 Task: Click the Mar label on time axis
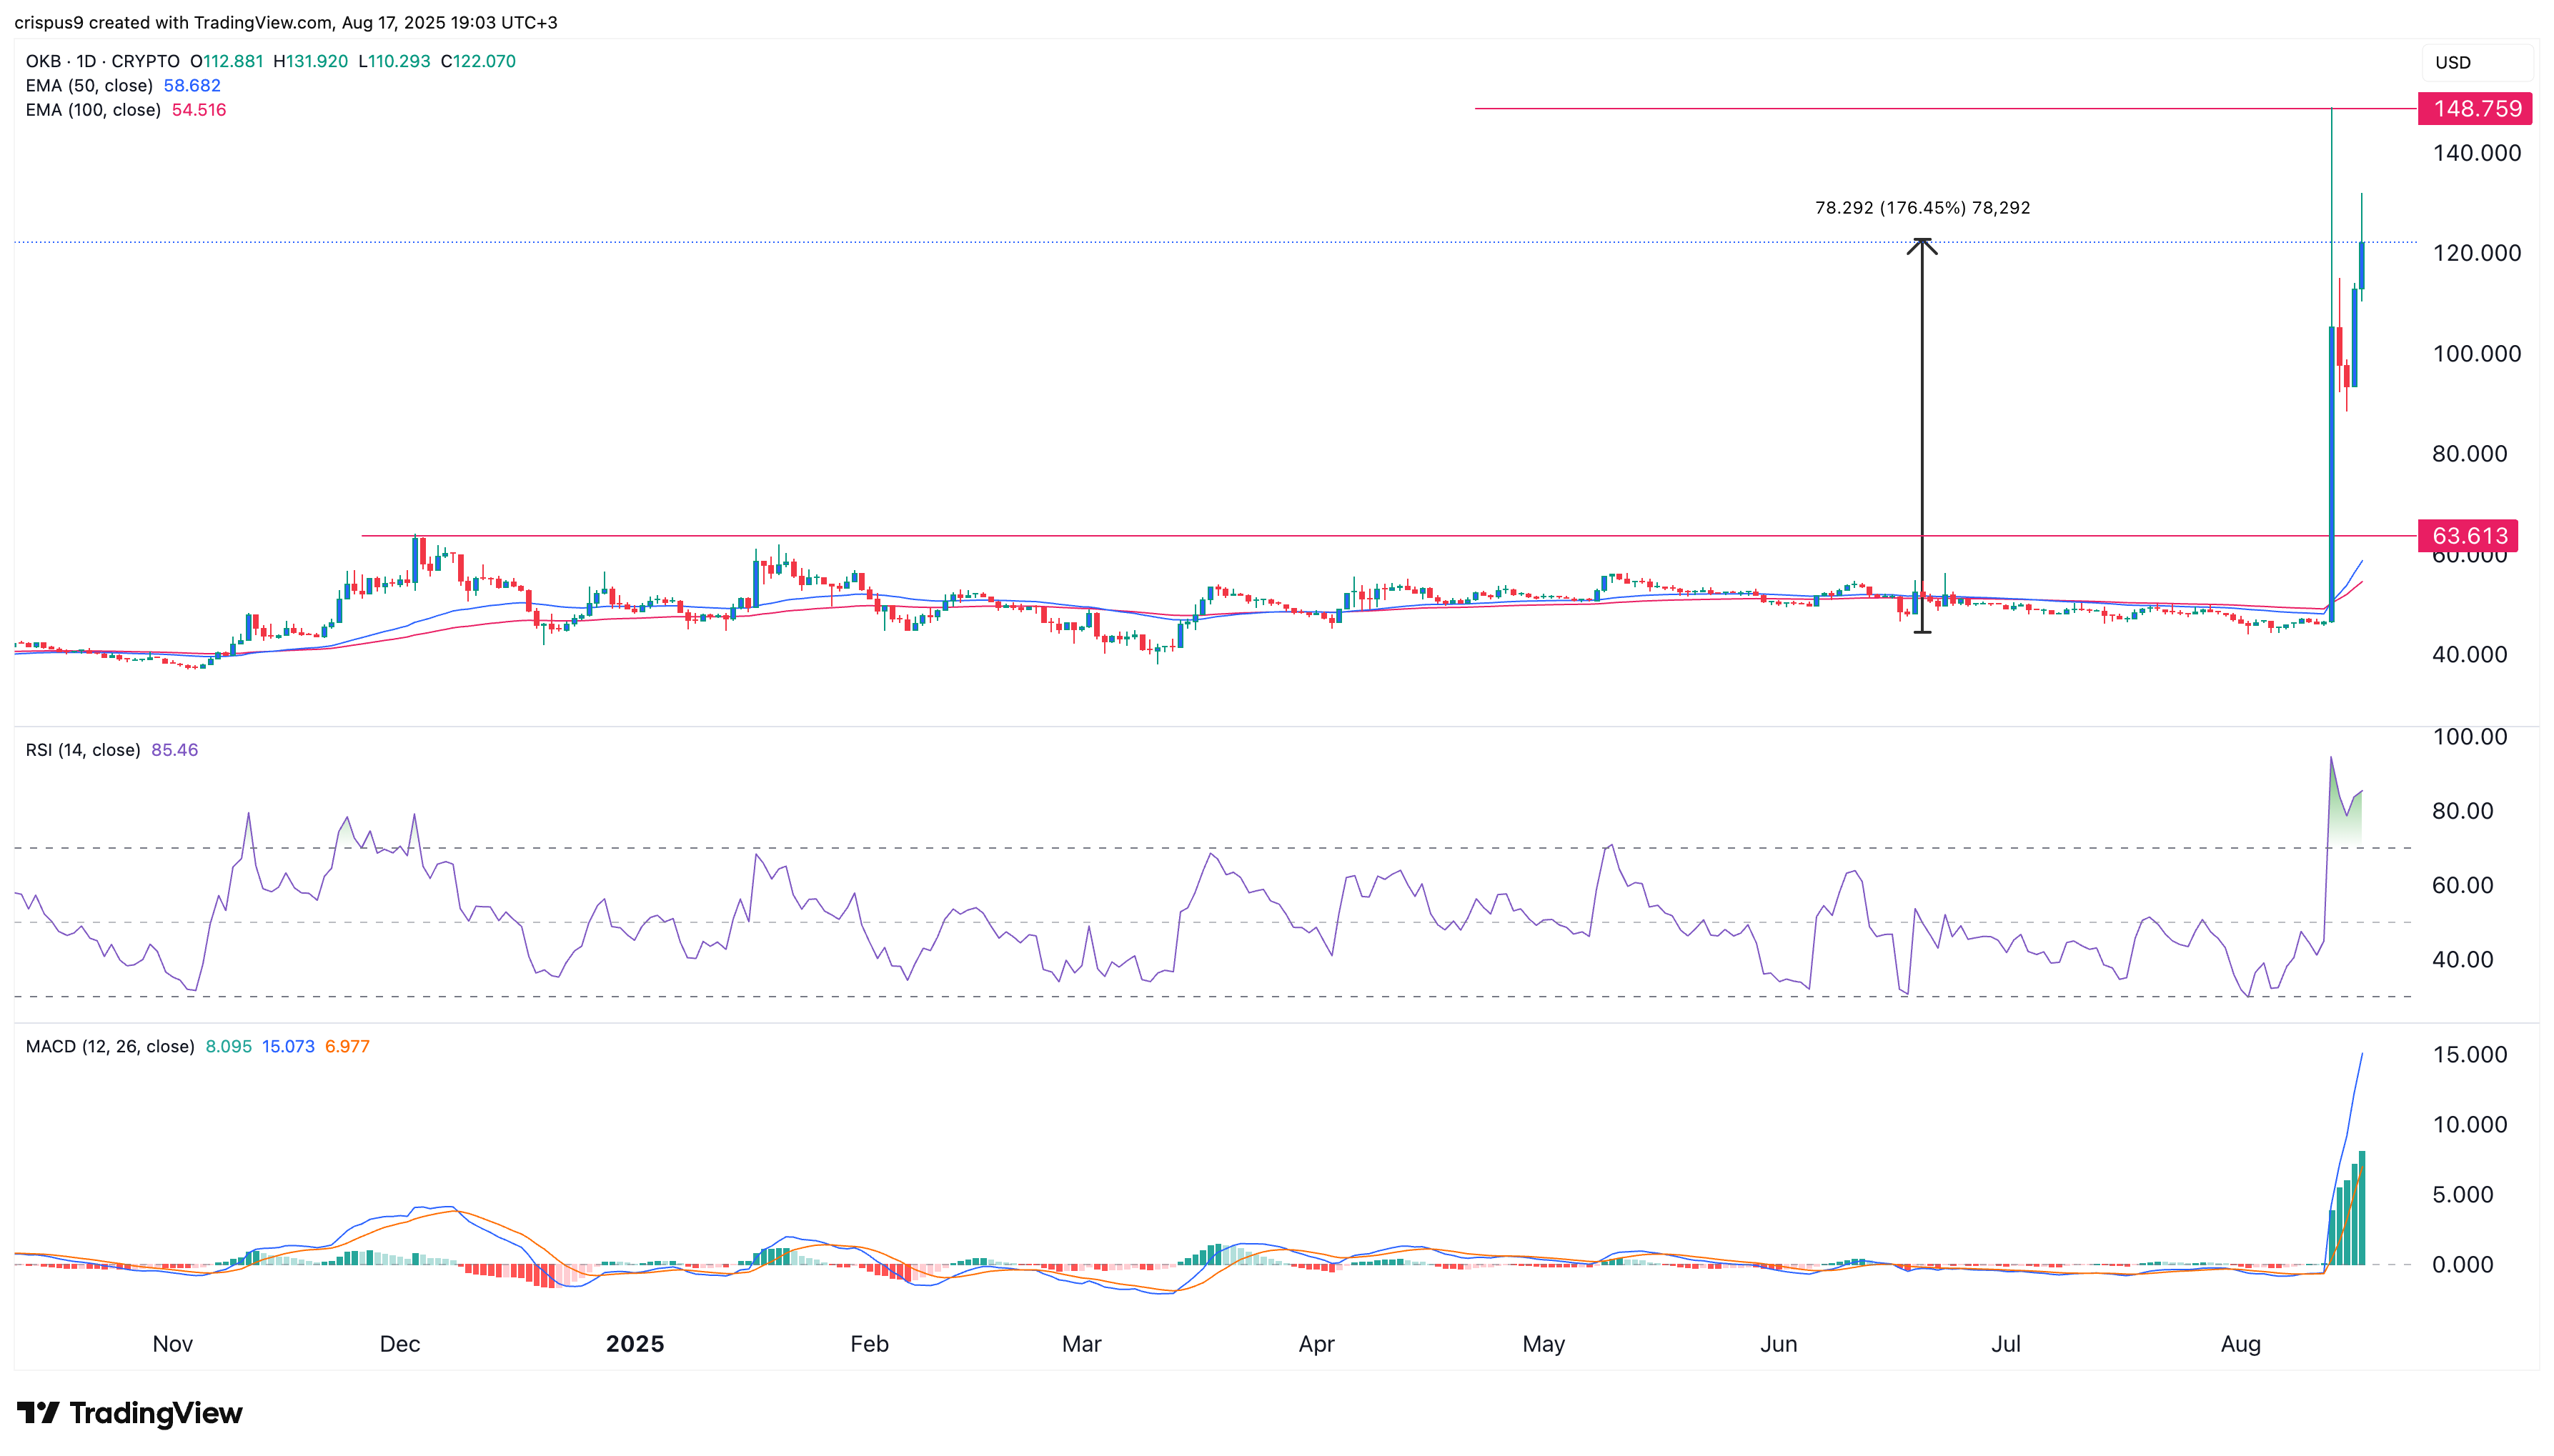1081,1344
